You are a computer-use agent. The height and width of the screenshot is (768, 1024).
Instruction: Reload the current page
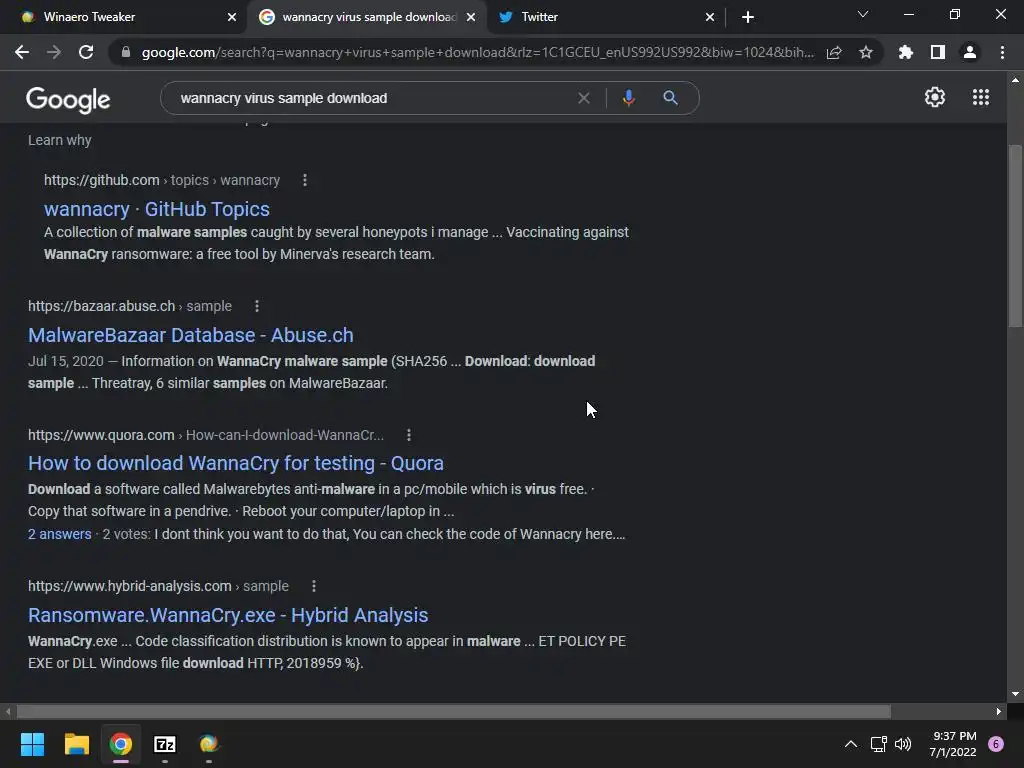[x=86, y=52]
